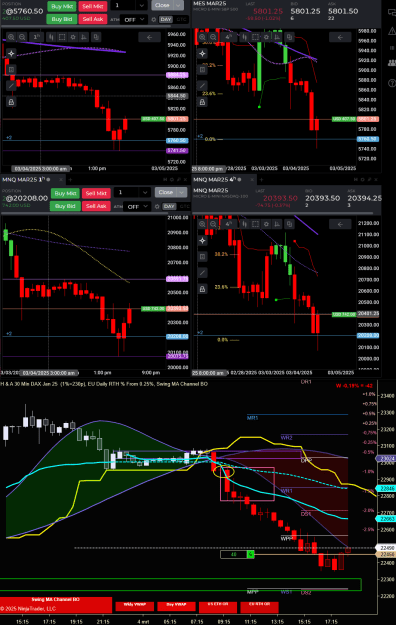Click Sell Mkt in the MES order panel

(x=93, y=6)
